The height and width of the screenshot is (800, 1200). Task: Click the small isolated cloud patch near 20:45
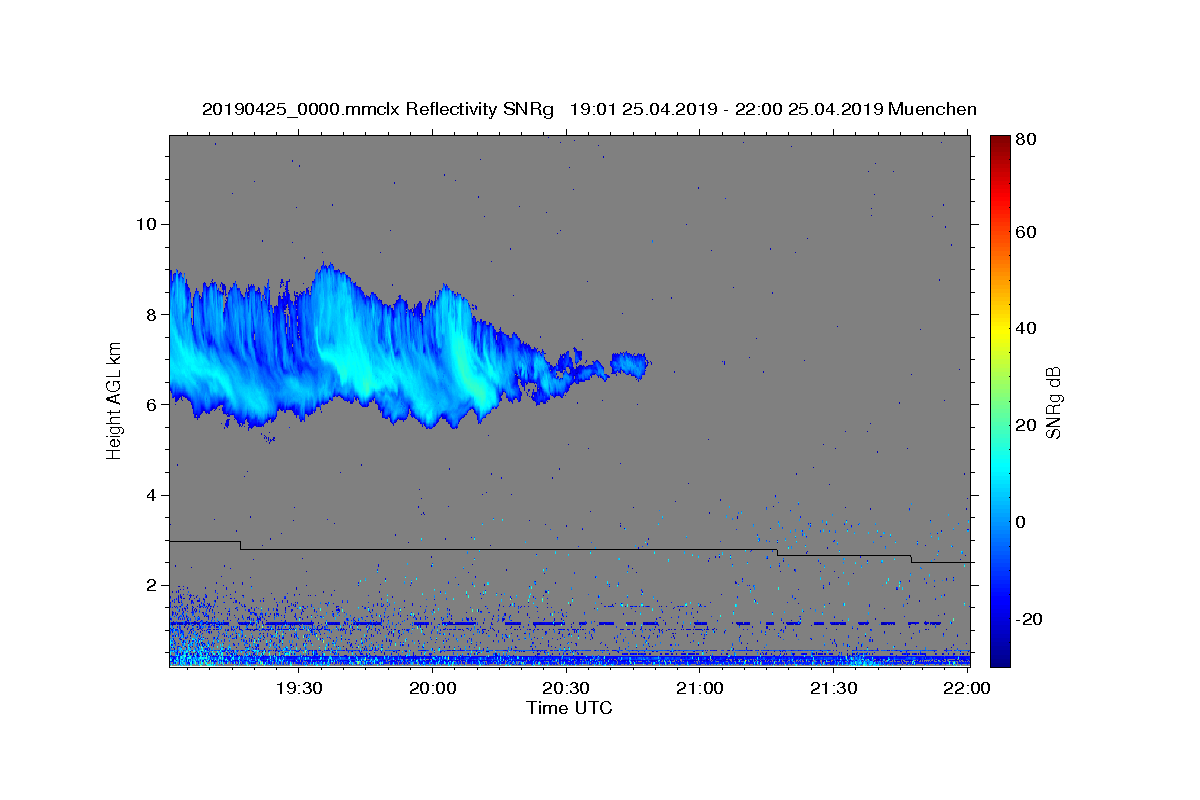point(630,364)
